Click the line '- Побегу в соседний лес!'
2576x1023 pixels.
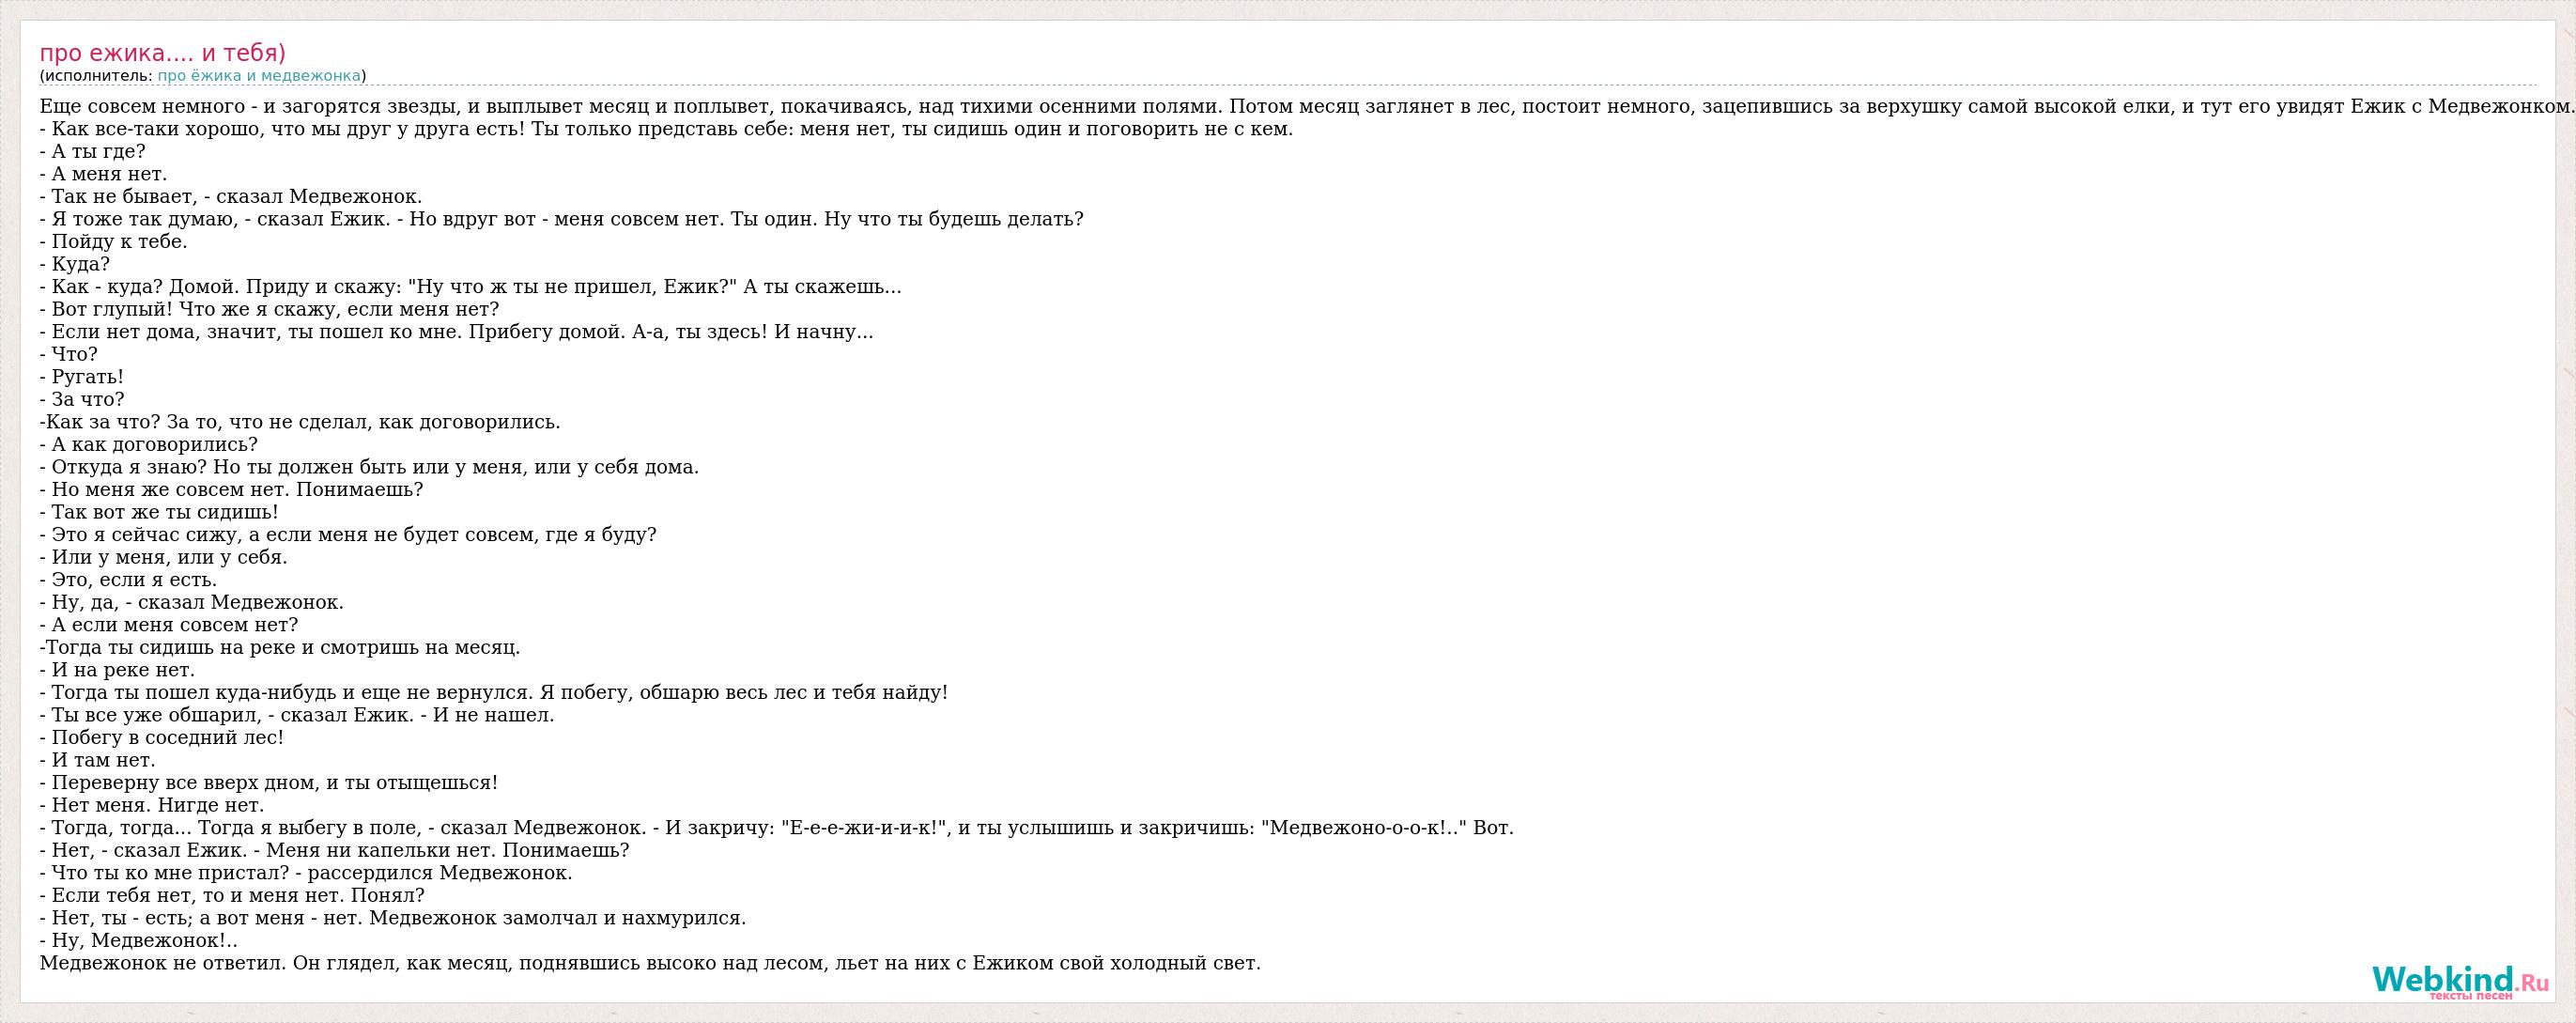pyautogui.click(x=162, y=738)
